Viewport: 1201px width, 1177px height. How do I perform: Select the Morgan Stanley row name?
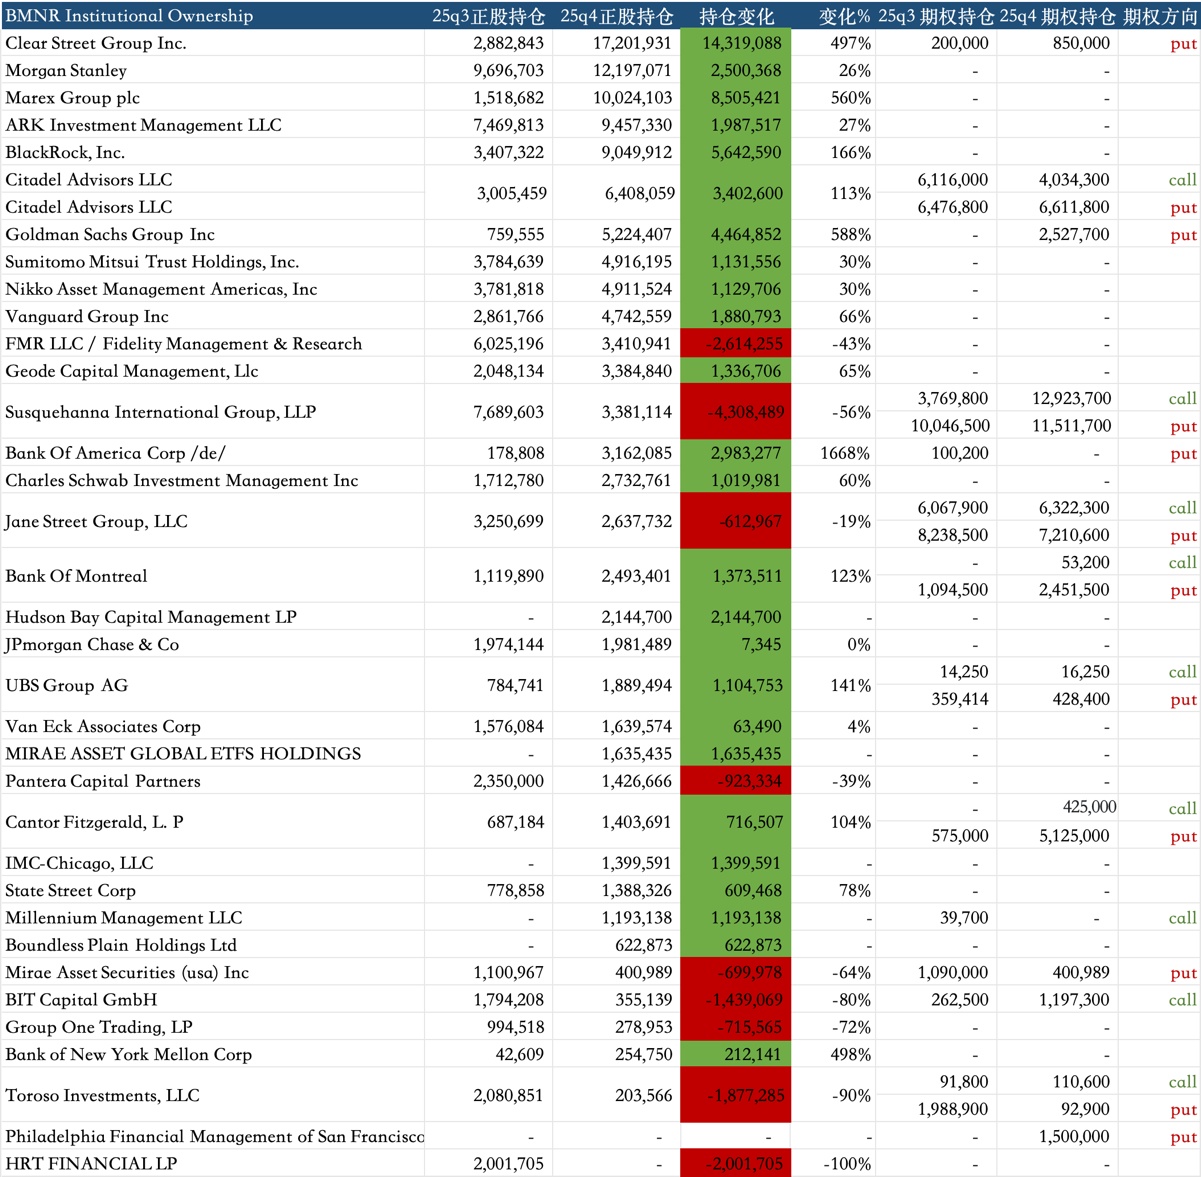click(x=66, y=71)
